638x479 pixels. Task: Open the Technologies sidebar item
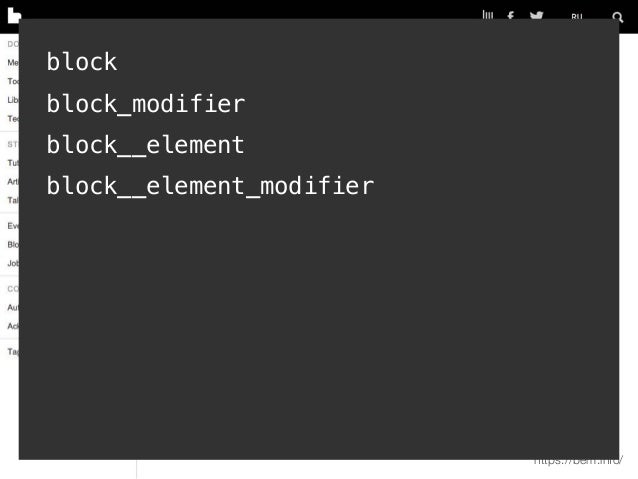click(13, 119)
